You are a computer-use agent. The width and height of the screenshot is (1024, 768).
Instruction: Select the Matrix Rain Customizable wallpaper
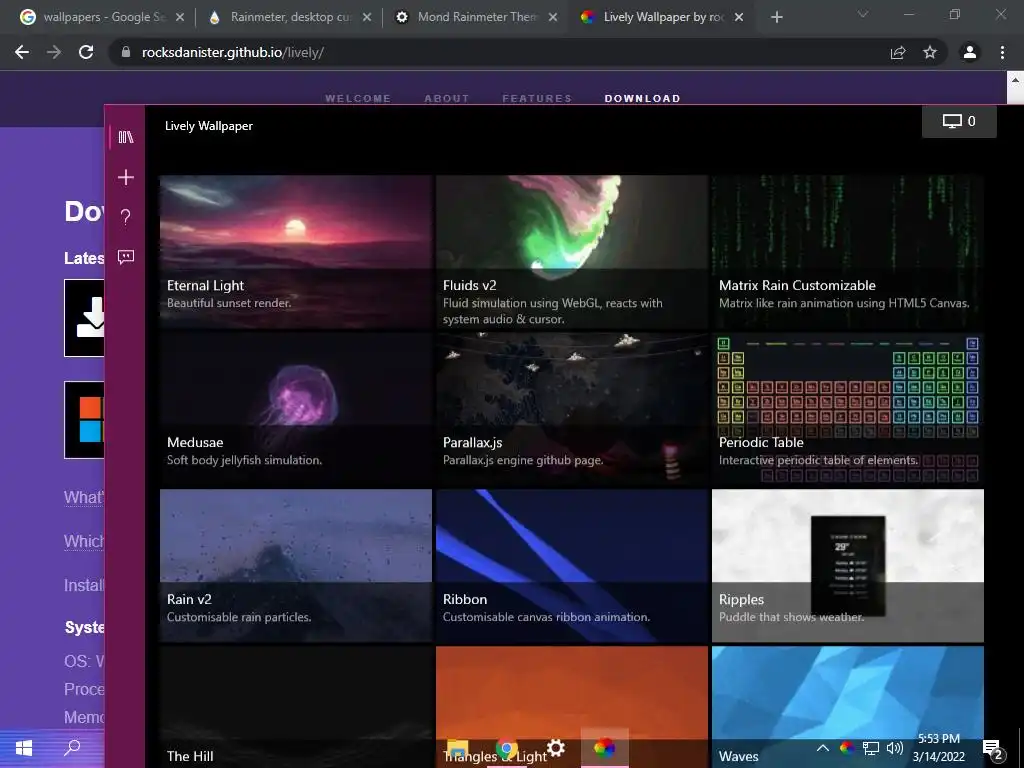coord(848,251)
